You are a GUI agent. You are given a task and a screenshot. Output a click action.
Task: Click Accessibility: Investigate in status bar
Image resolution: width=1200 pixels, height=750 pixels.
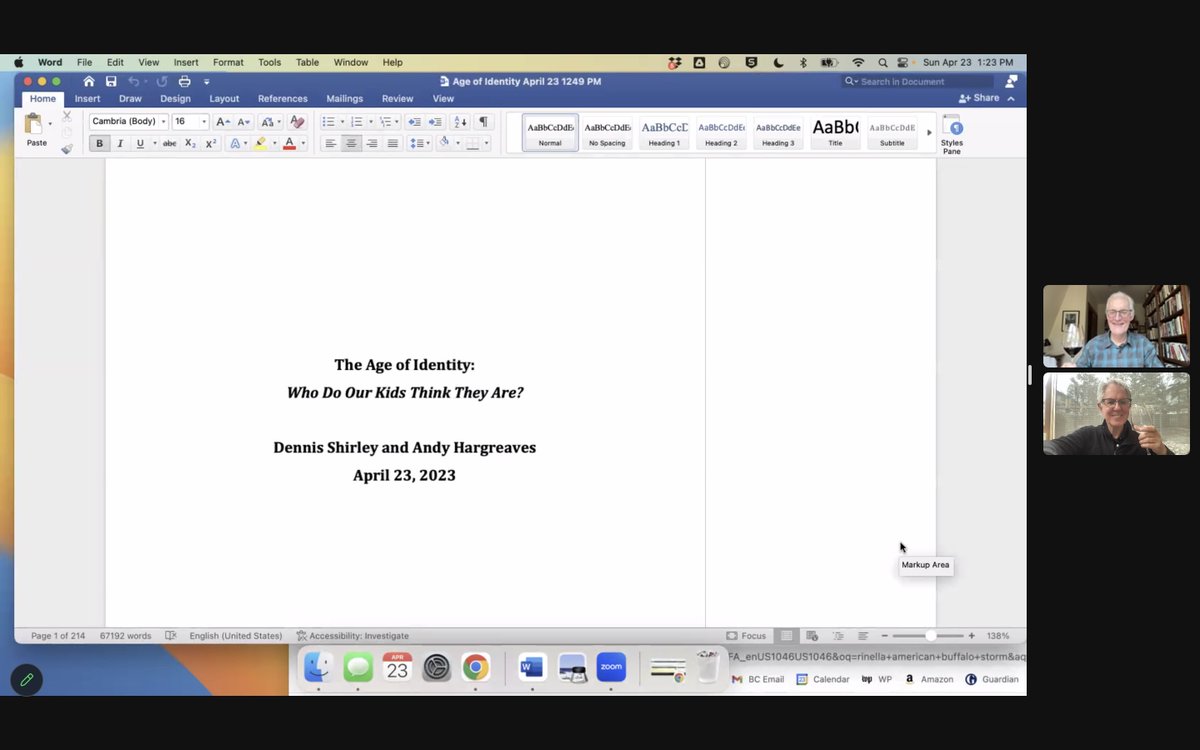352,635
